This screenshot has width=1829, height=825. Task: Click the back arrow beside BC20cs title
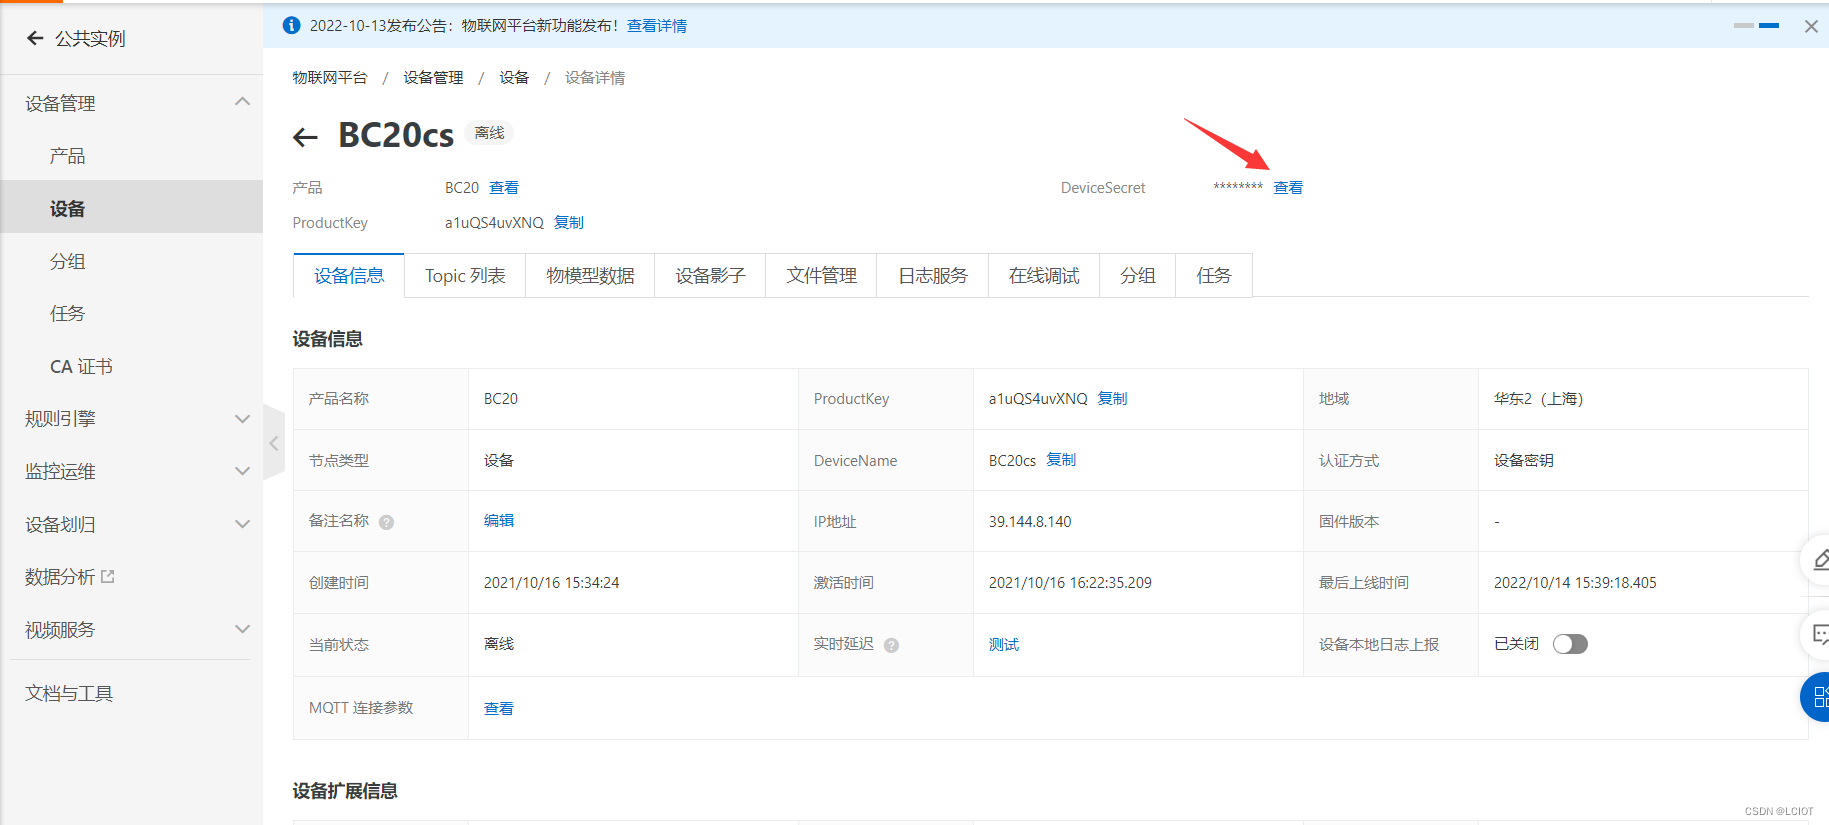(x=305, y=137)
